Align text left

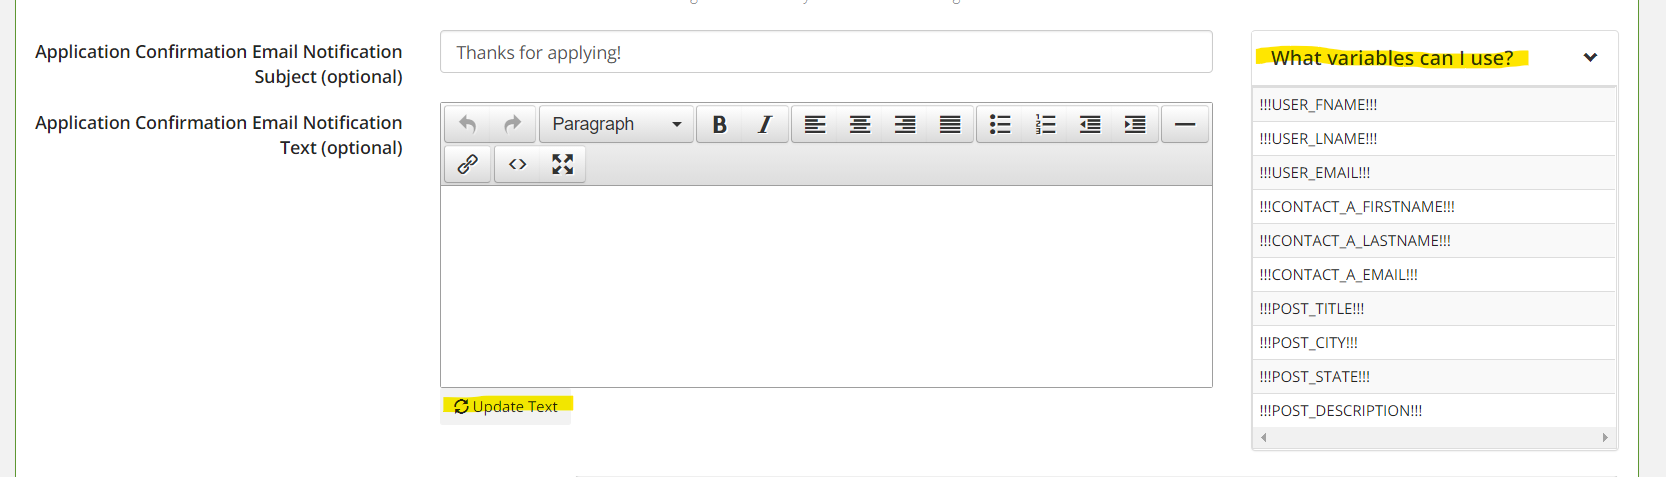(815, 124)
